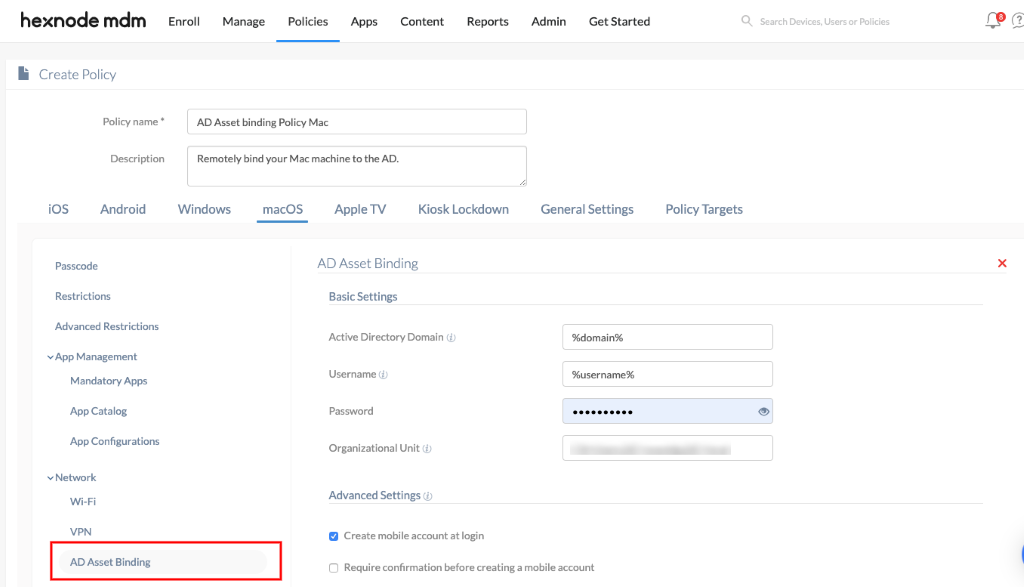Uncheck Create mobile account at login
The width and height of the screenshot is (1024, 587).
click(334, 536)
